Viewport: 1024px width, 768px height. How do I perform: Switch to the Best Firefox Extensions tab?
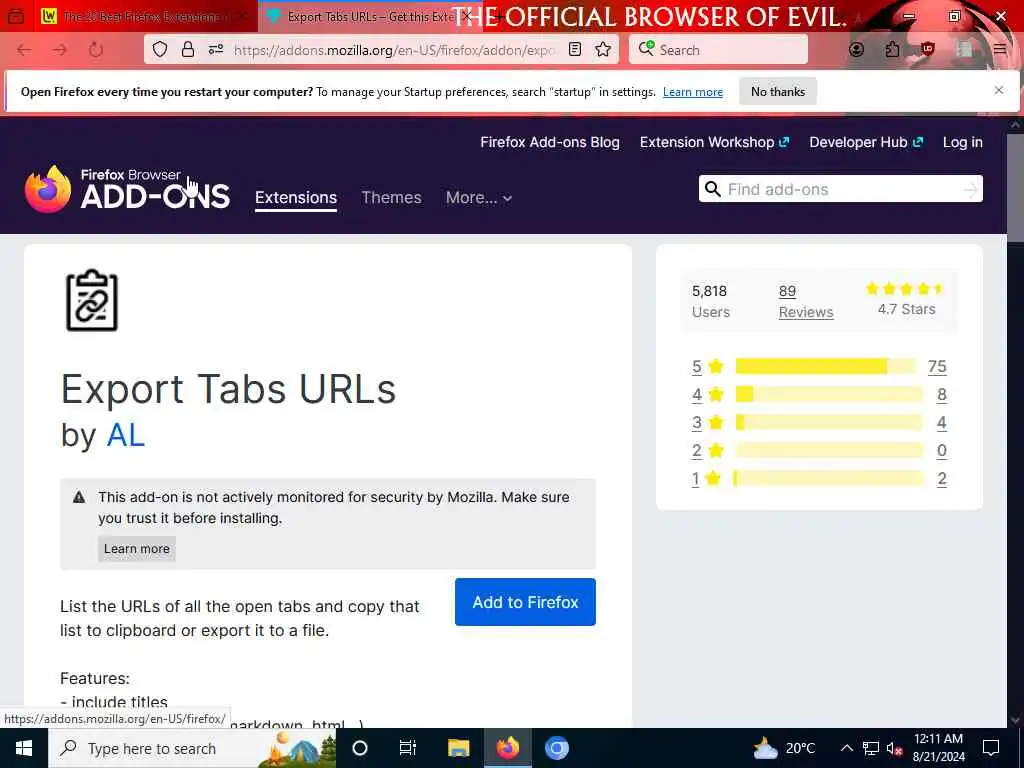143,16
